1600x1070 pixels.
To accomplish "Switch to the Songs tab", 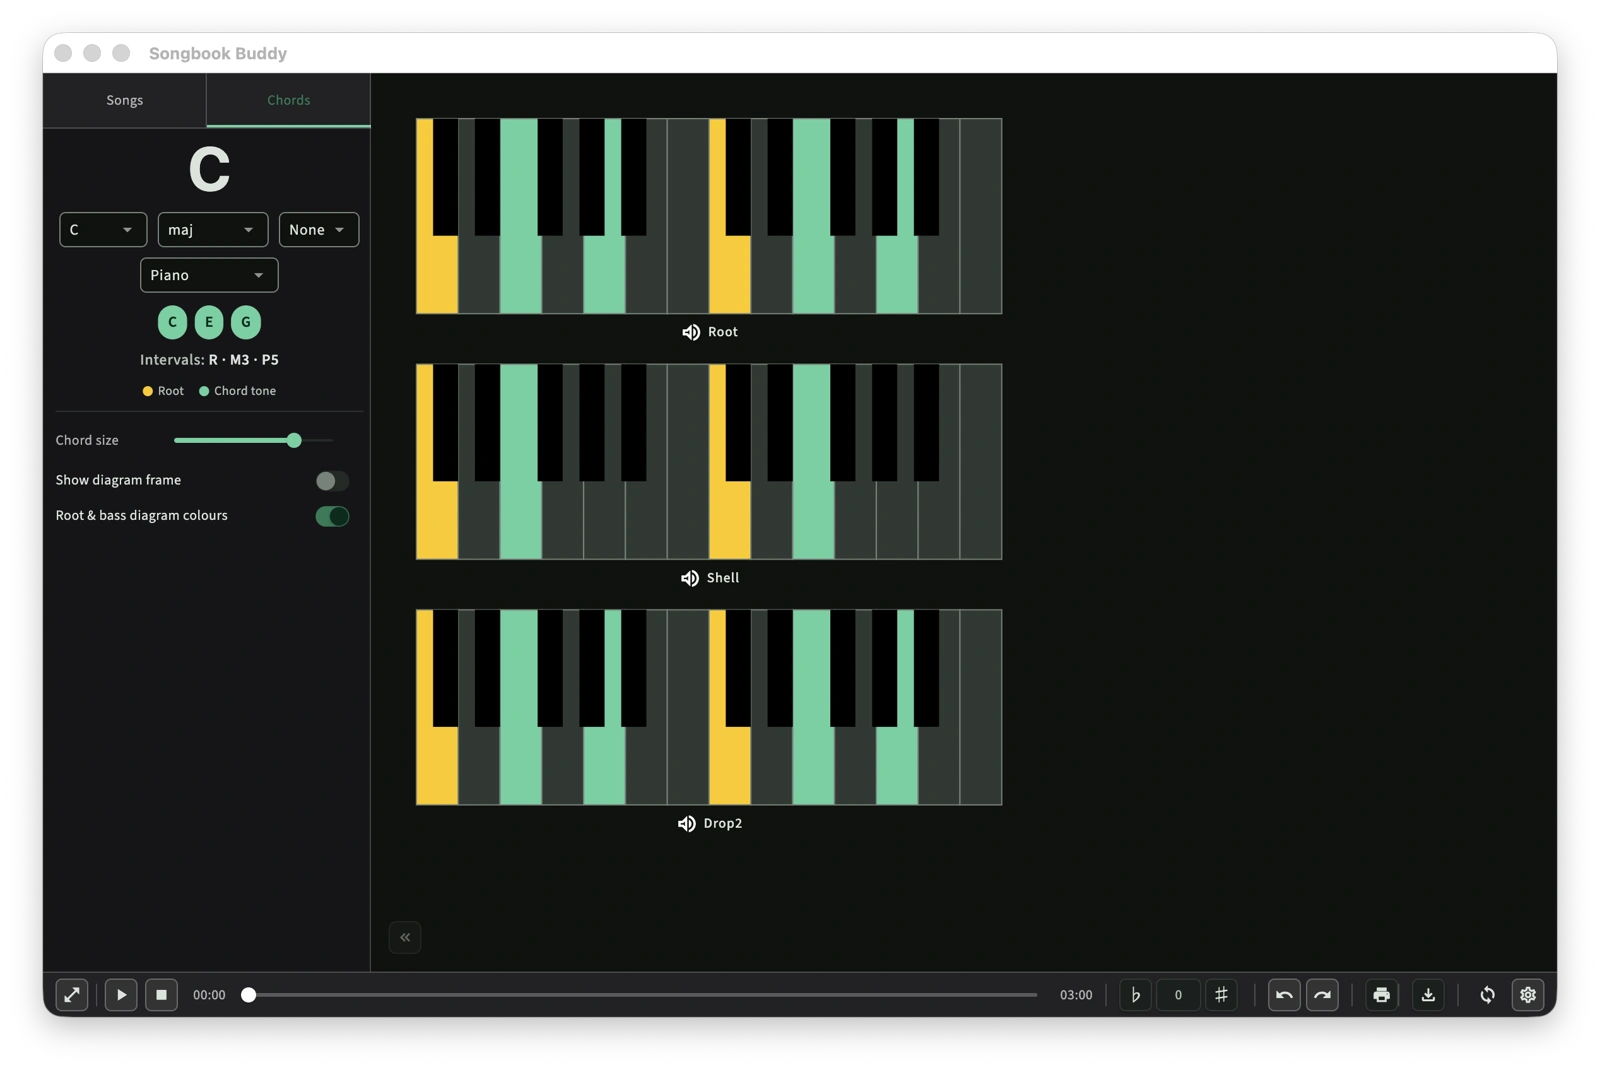I will click(x=125, y=100).
